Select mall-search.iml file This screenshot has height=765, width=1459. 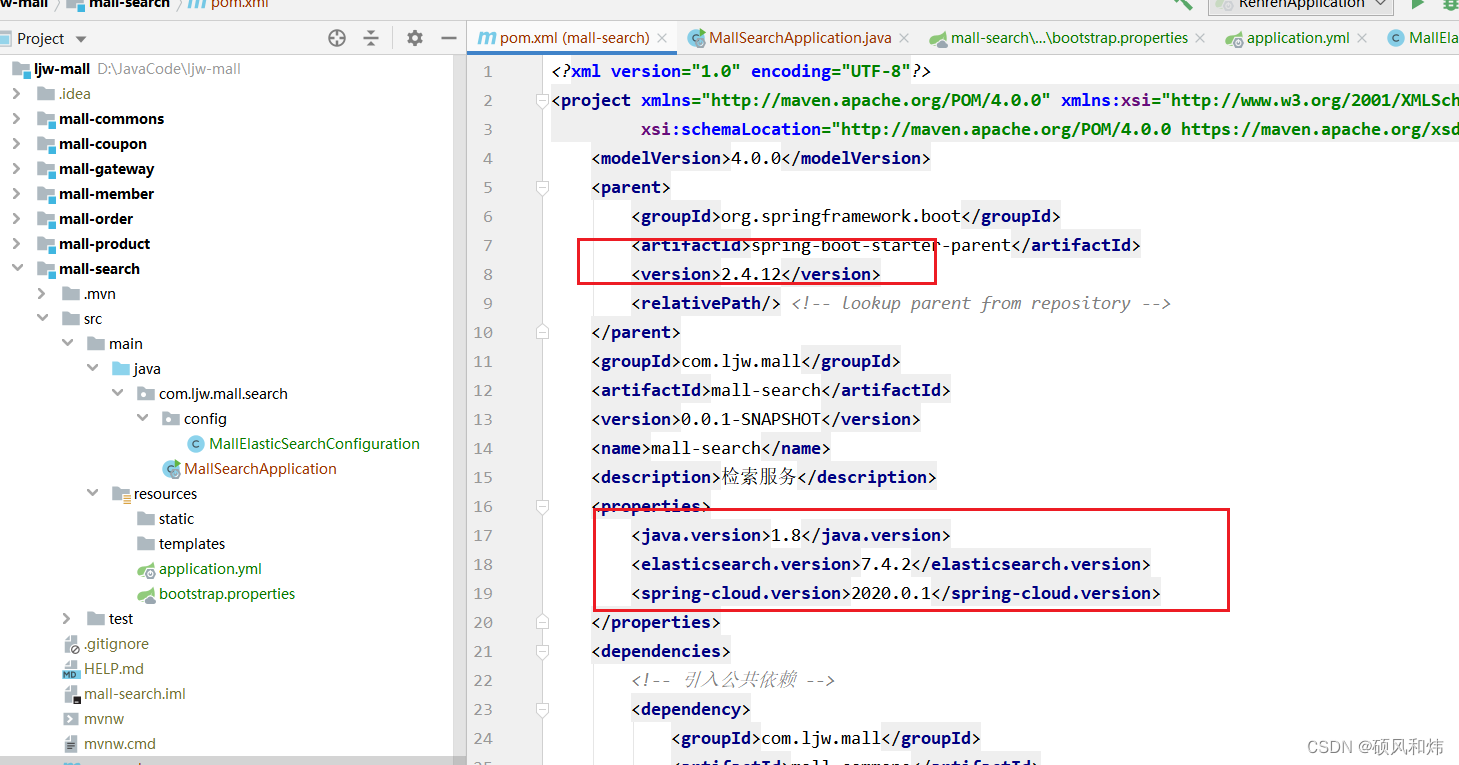click(x=135, y=694)
